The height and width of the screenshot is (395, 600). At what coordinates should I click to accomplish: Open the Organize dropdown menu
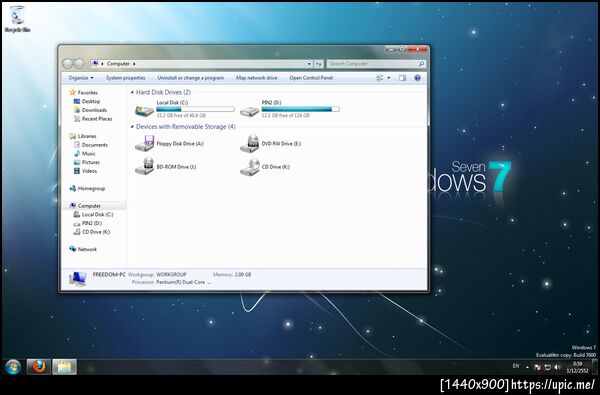click(81, 78)
